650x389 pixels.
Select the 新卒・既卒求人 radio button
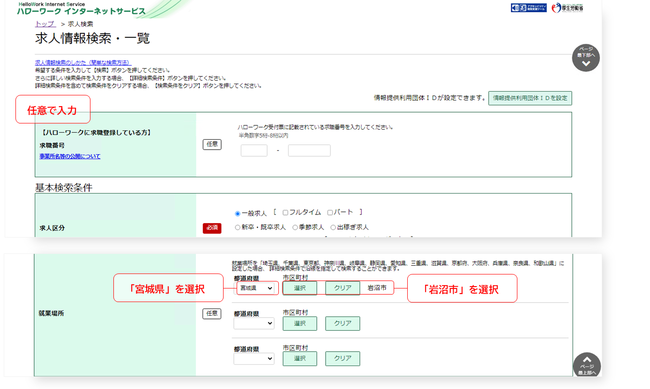tap(238, 227)
